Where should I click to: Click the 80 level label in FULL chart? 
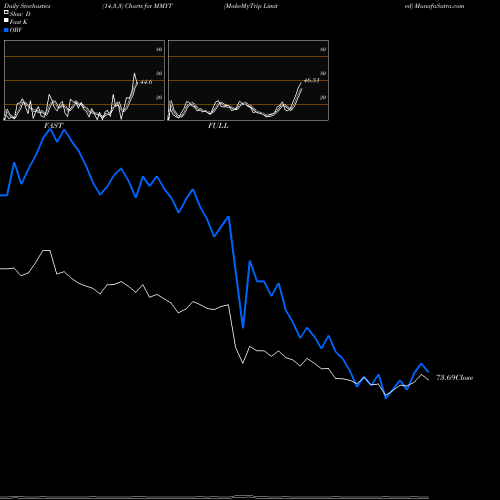[323, 49]
